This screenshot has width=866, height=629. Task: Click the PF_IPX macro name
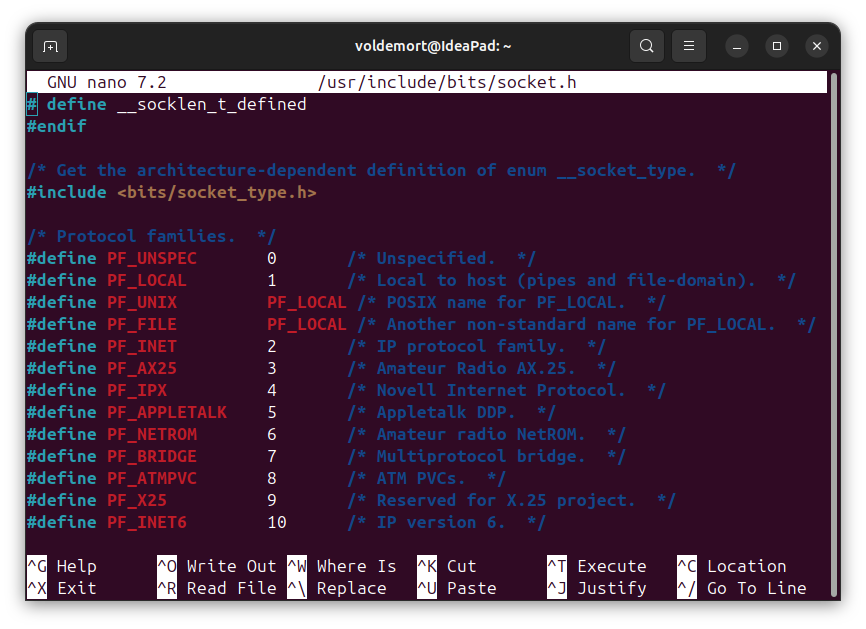point(137,390)
